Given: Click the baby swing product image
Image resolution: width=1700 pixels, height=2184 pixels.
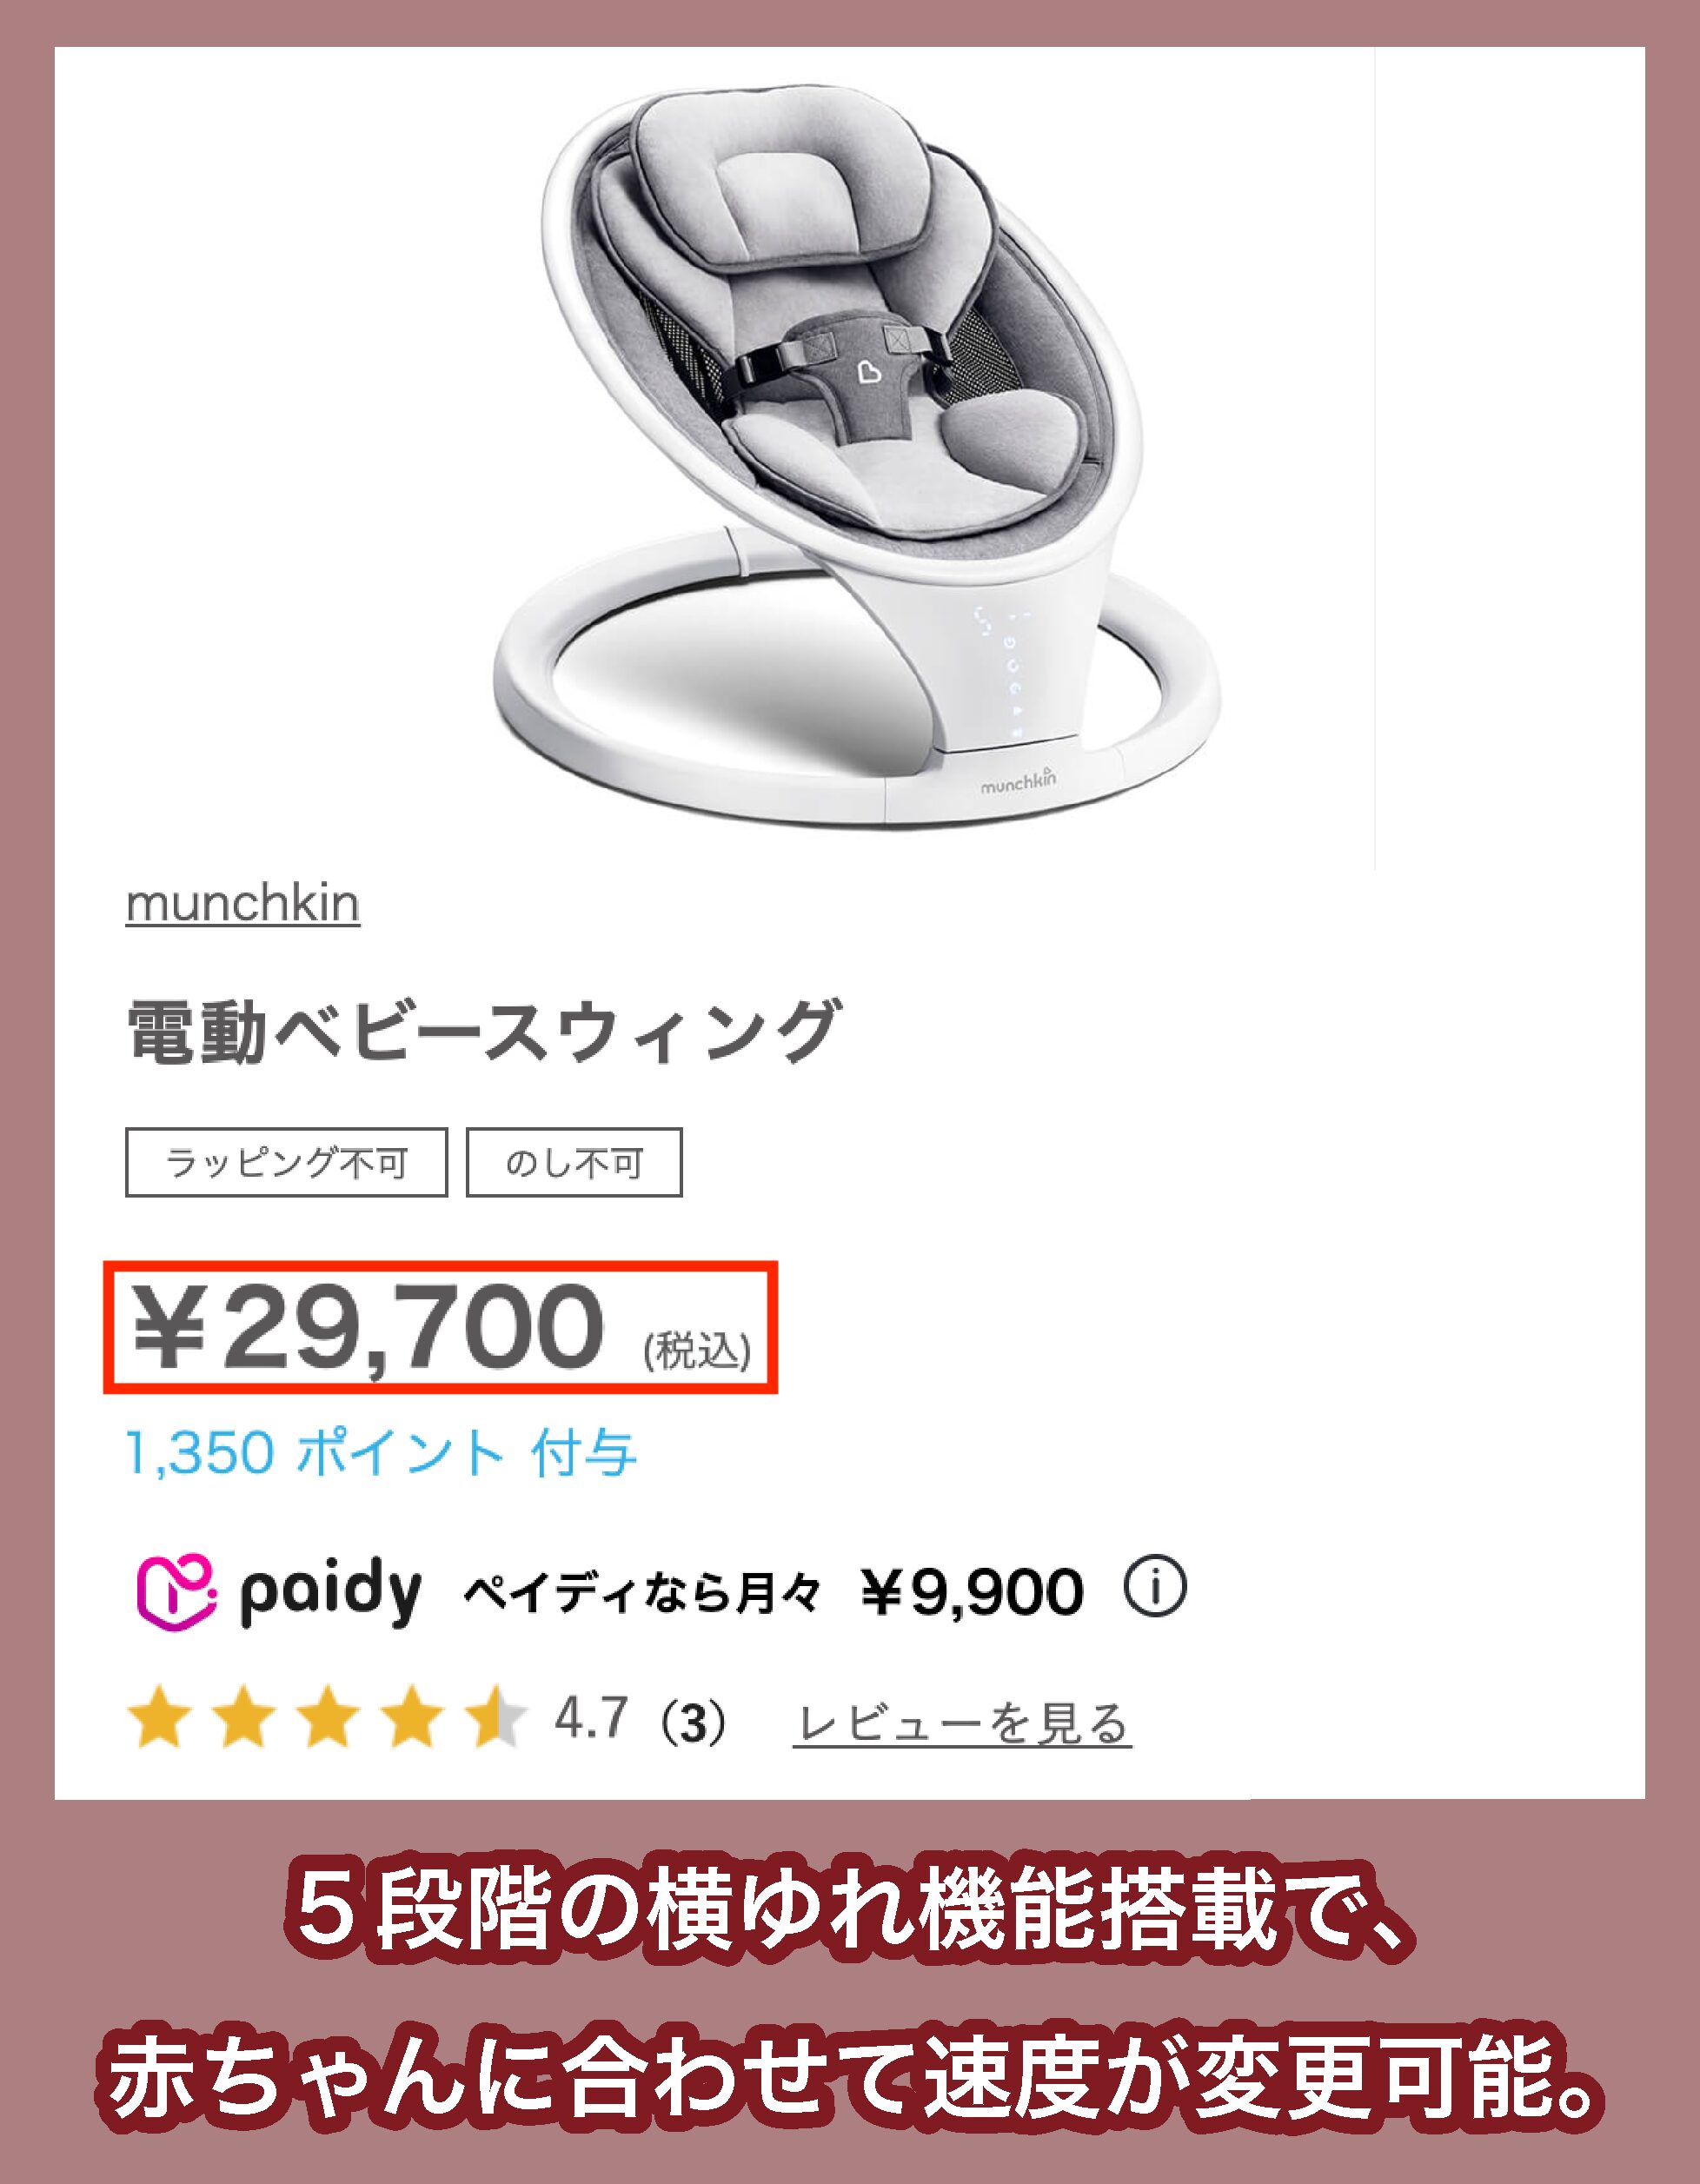Looking at the screenshot, I should pyautogui.click(x=857, y=450).
